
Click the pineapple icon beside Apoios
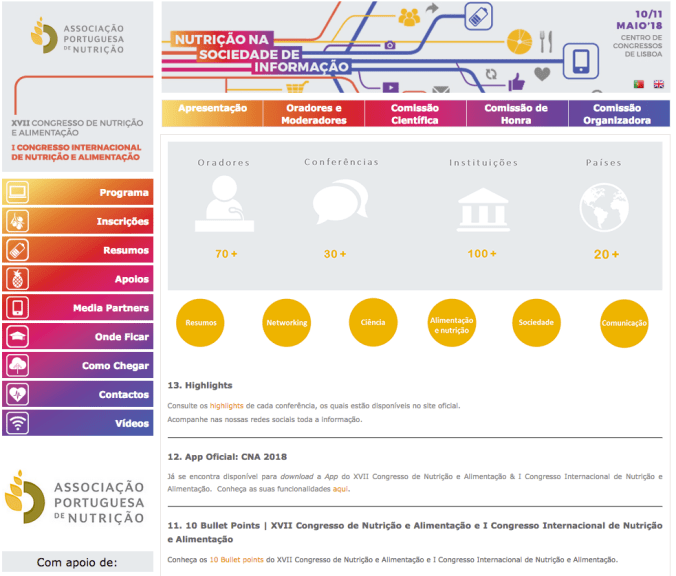(x=17, y=280)
